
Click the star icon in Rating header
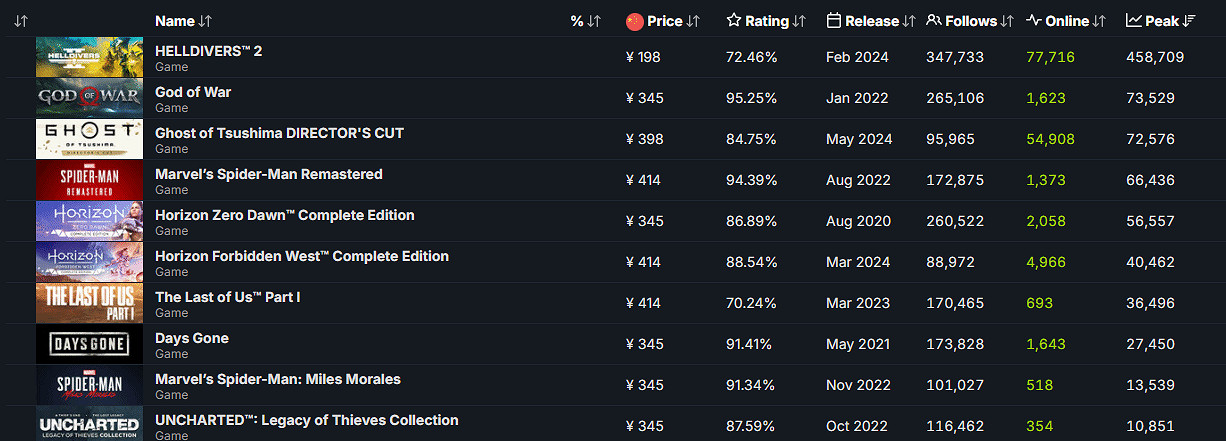734,21
